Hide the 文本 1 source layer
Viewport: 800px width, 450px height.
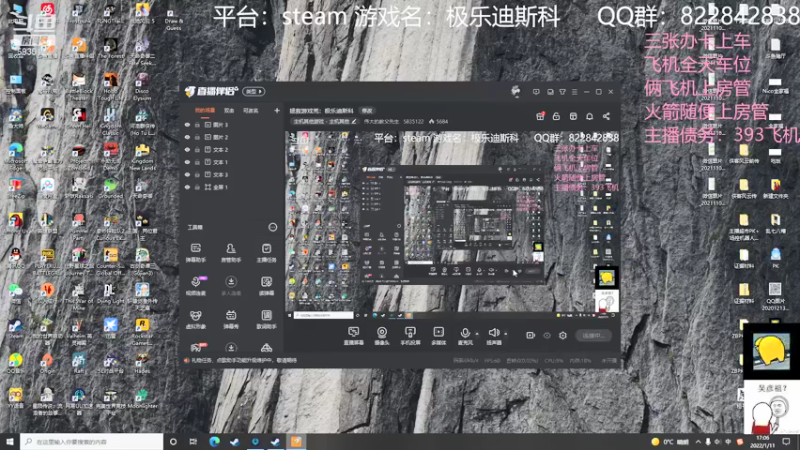[187, 162]
